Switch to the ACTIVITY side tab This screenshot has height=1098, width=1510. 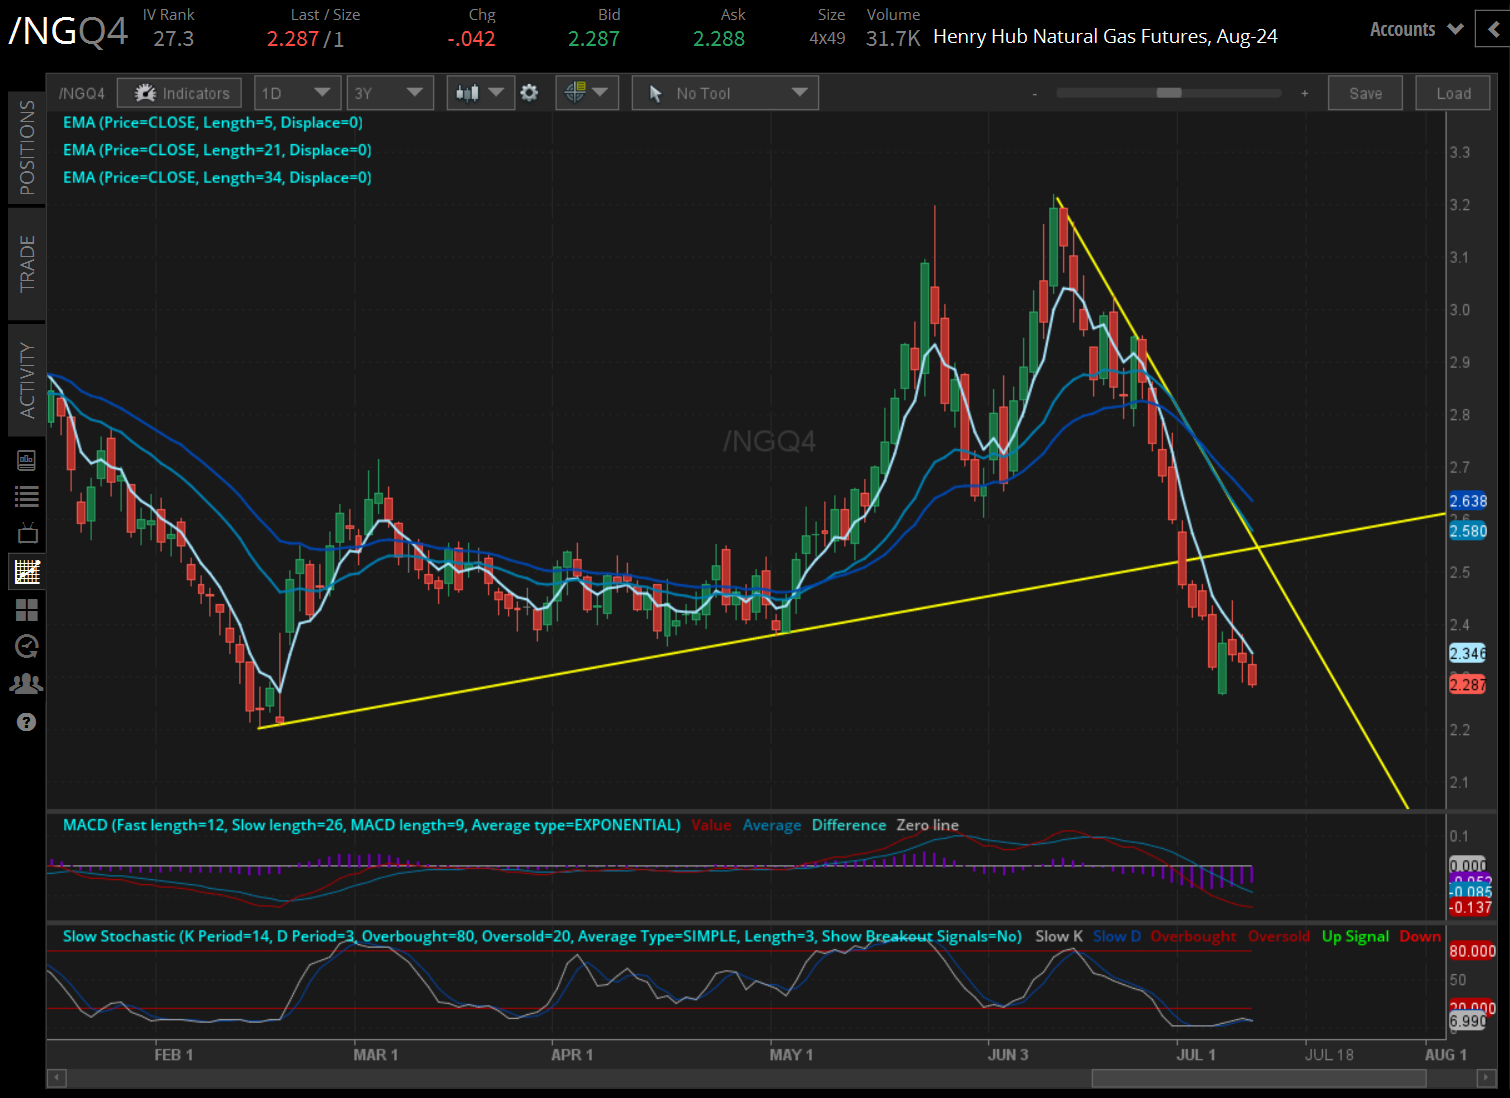27,380
